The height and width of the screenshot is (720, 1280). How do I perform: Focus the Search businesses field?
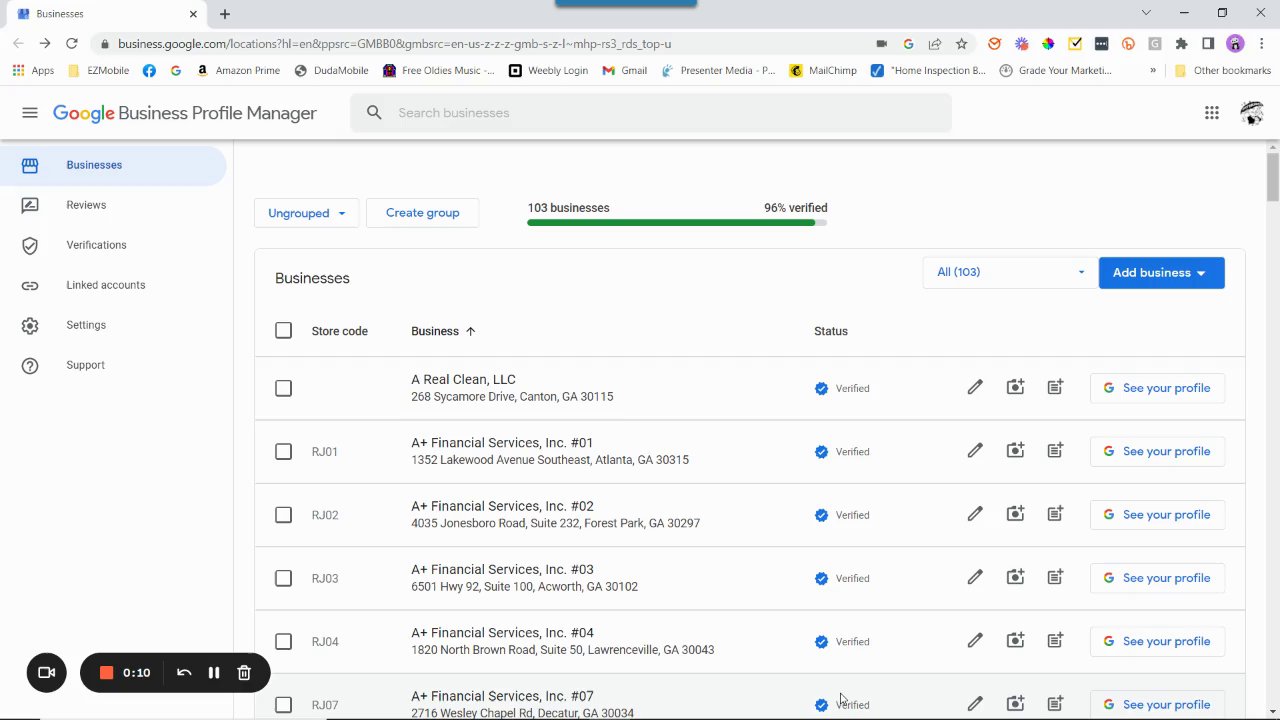tap(651, 113)
